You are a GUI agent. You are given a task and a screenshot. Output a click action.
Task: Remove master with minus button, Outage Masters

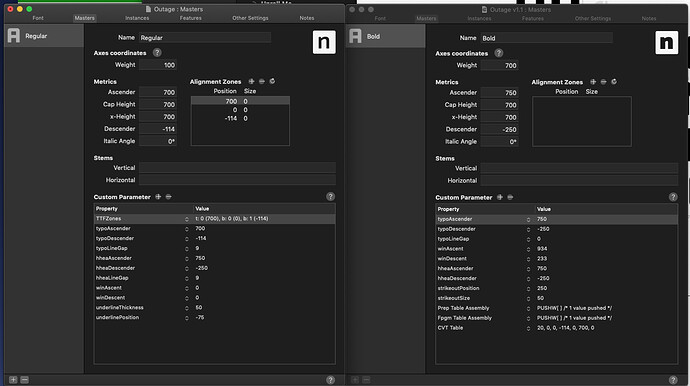[25, 380]
